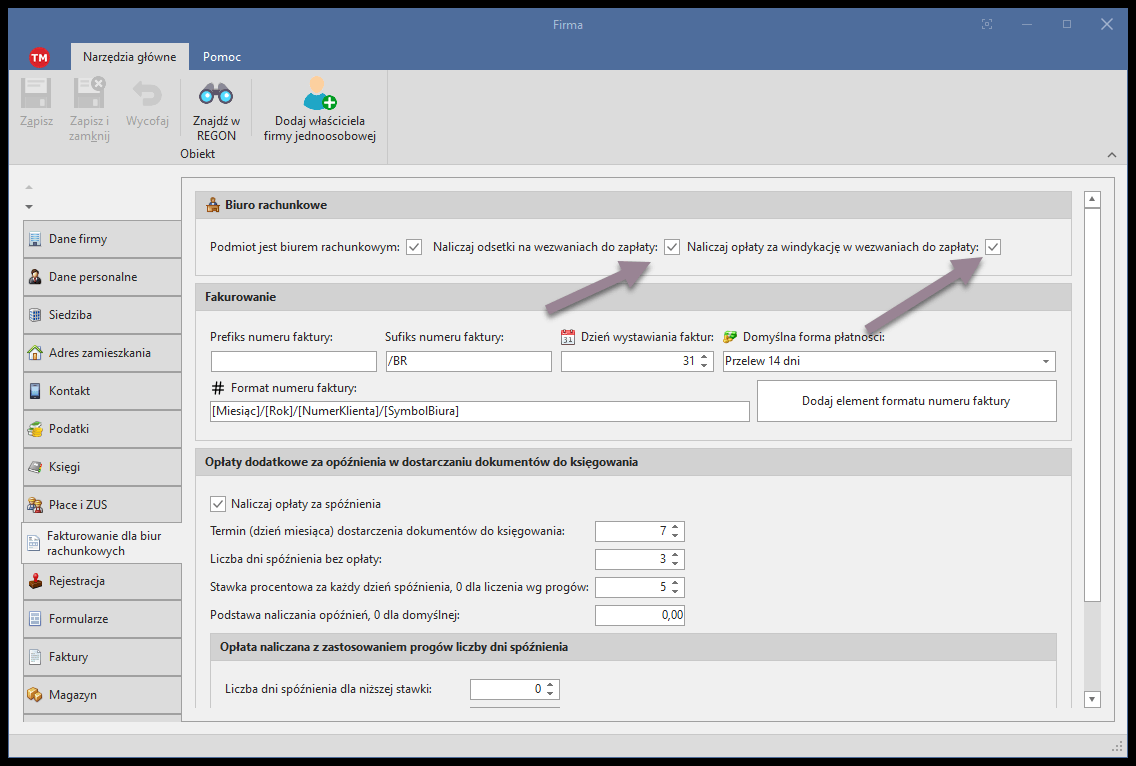Switch to the Pomoc ribbon tab
The height and width of the screenshot is (766, 1136).
[x=221, y=57]
